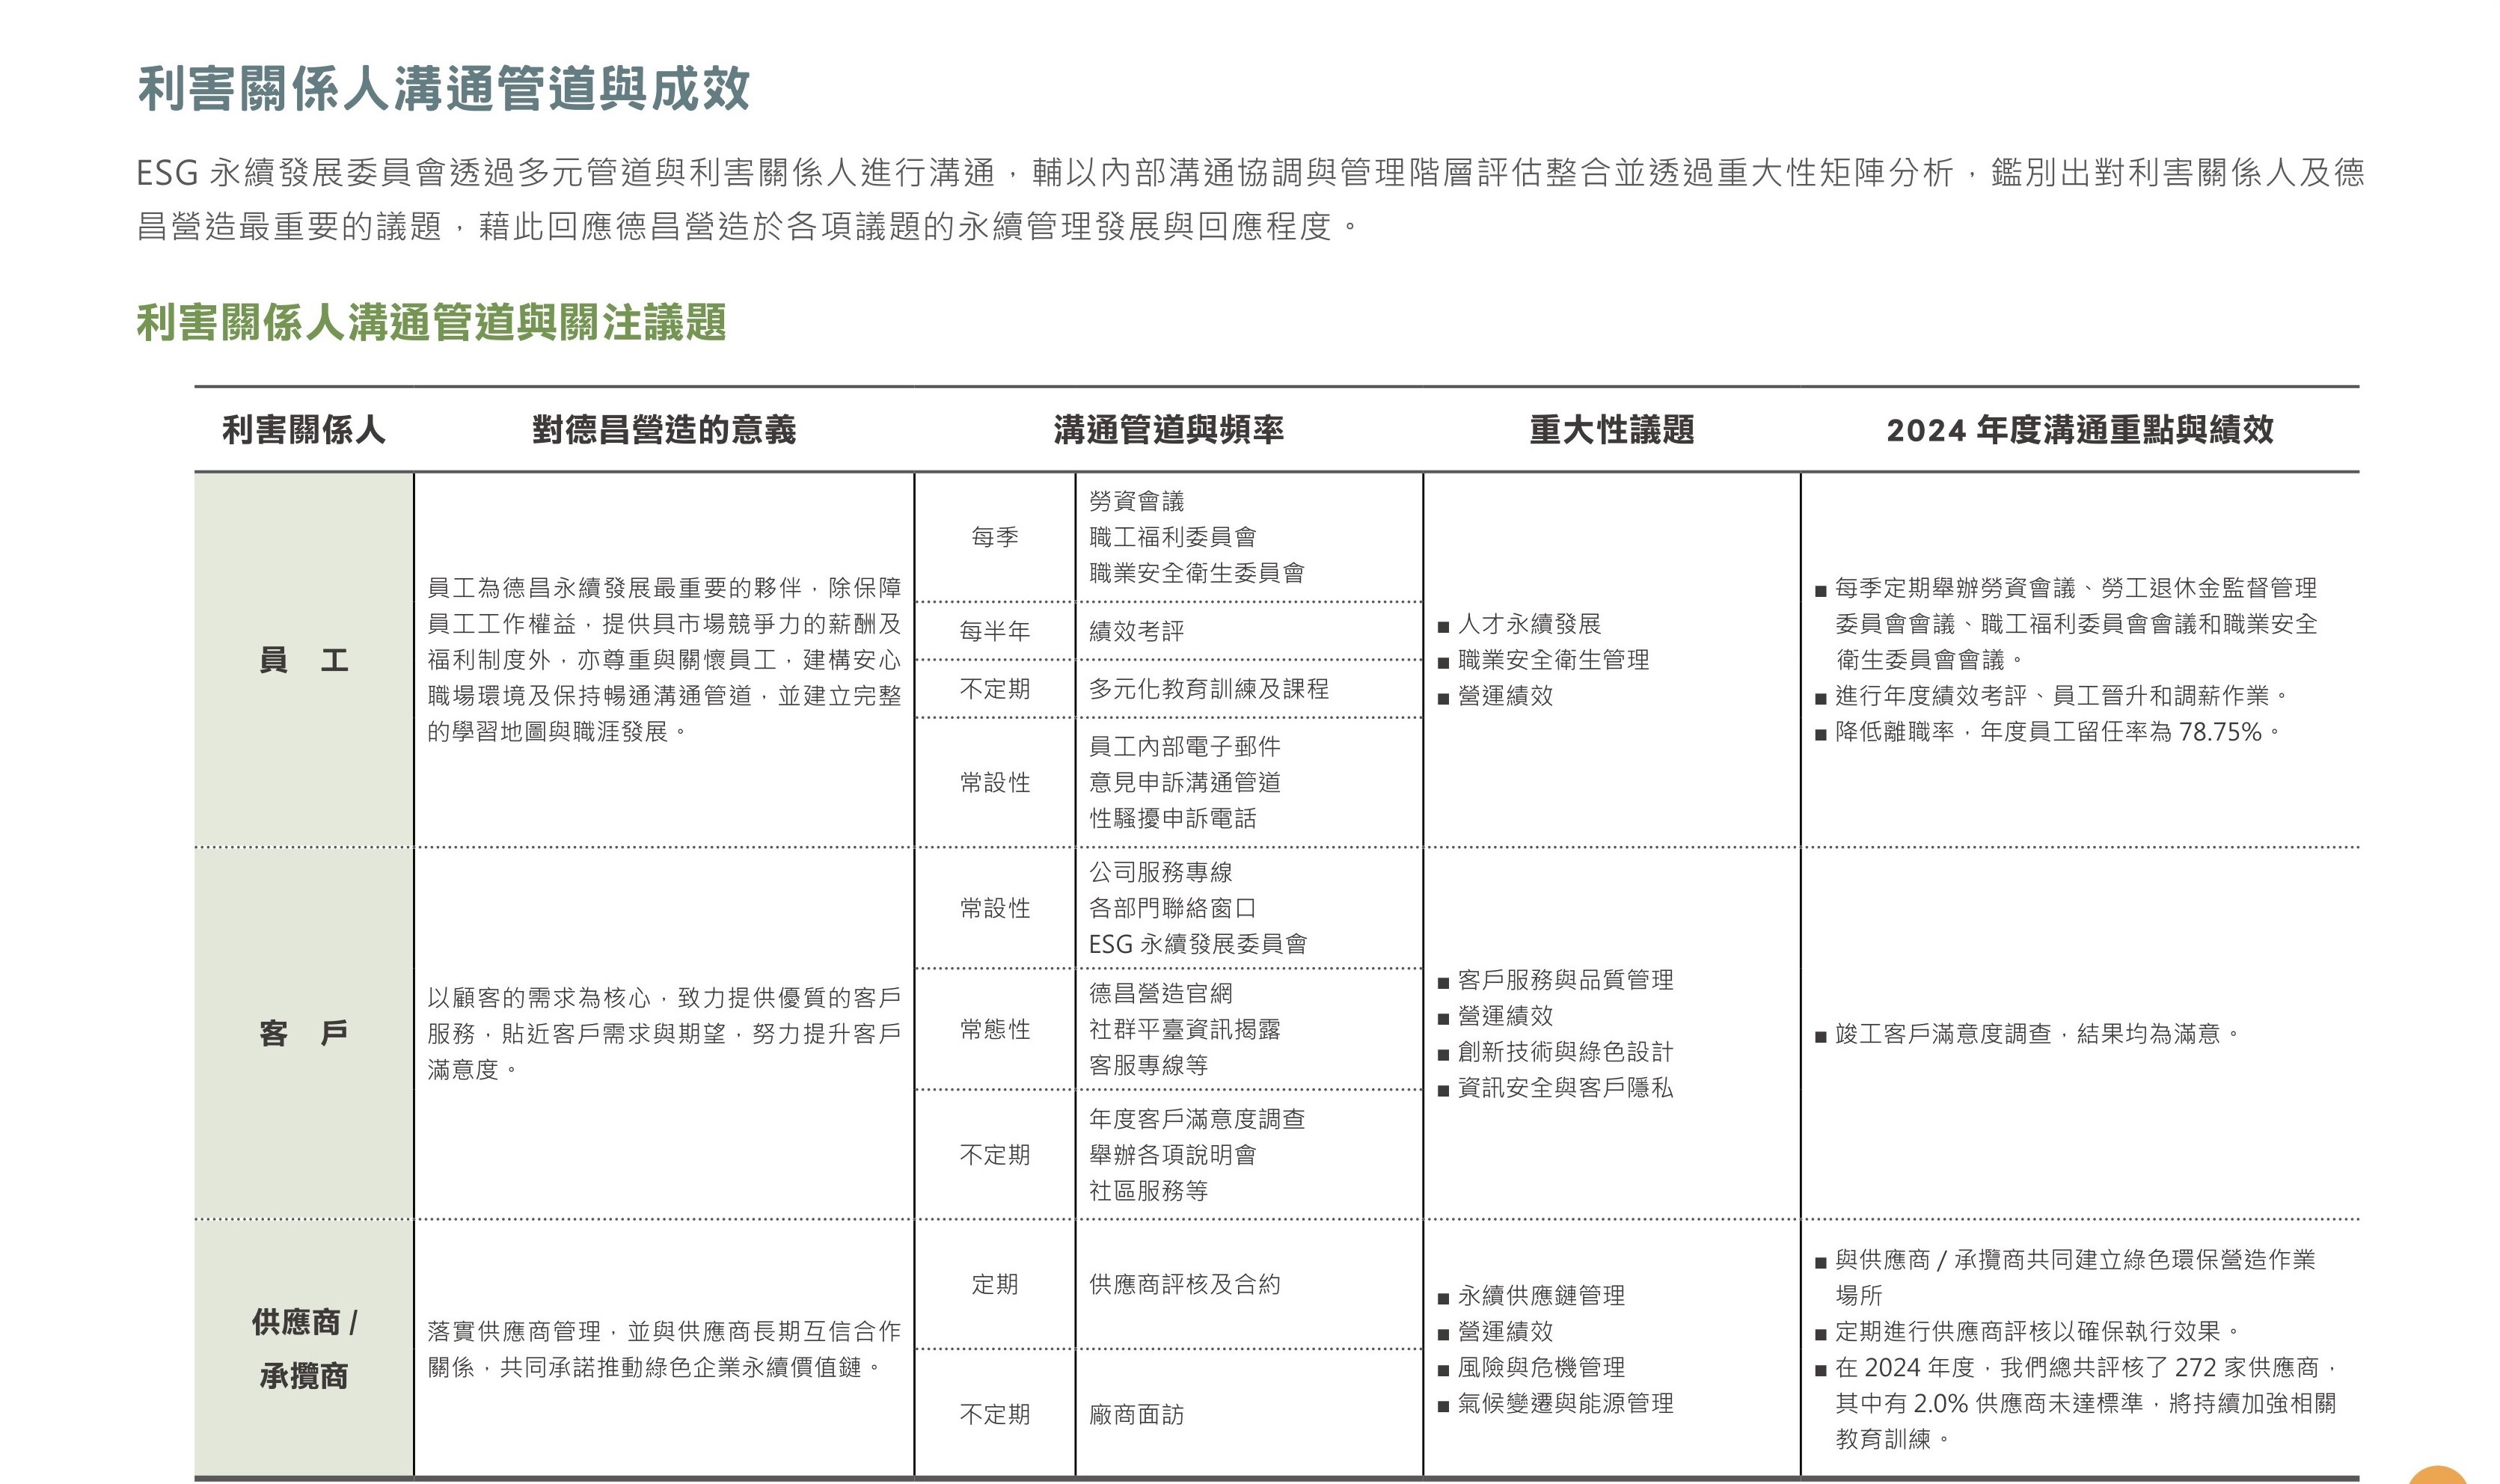Click the 常態性 frequency cell

[994, 1029]
